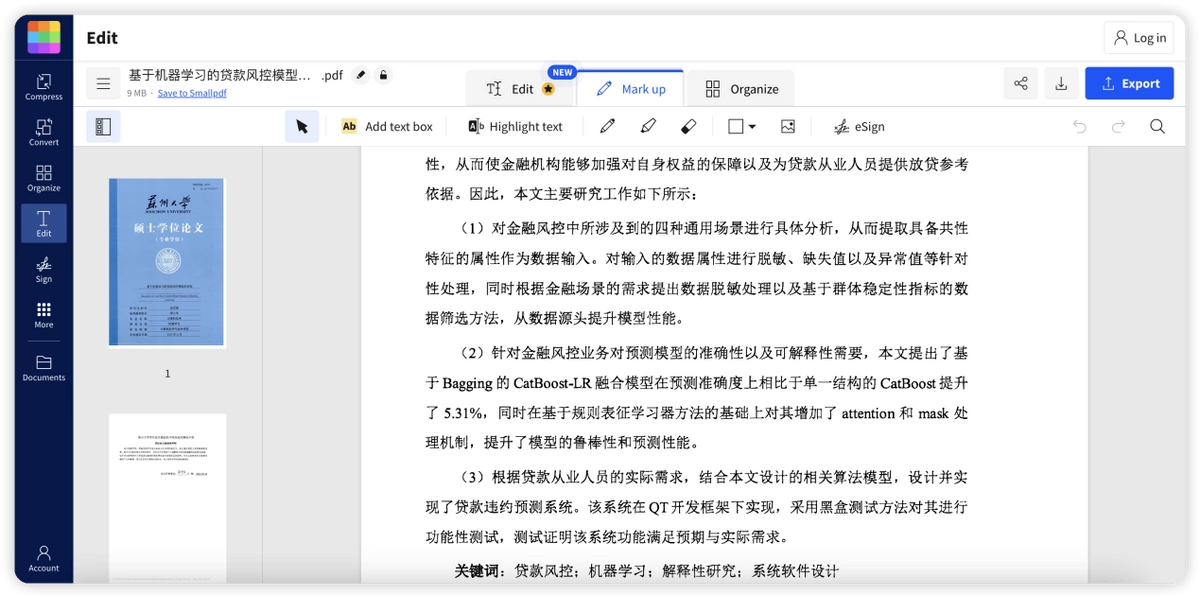Viewport: 1200px width, 598px height.
Task: Select the highlighter marker tool
Action: (648, 127)
